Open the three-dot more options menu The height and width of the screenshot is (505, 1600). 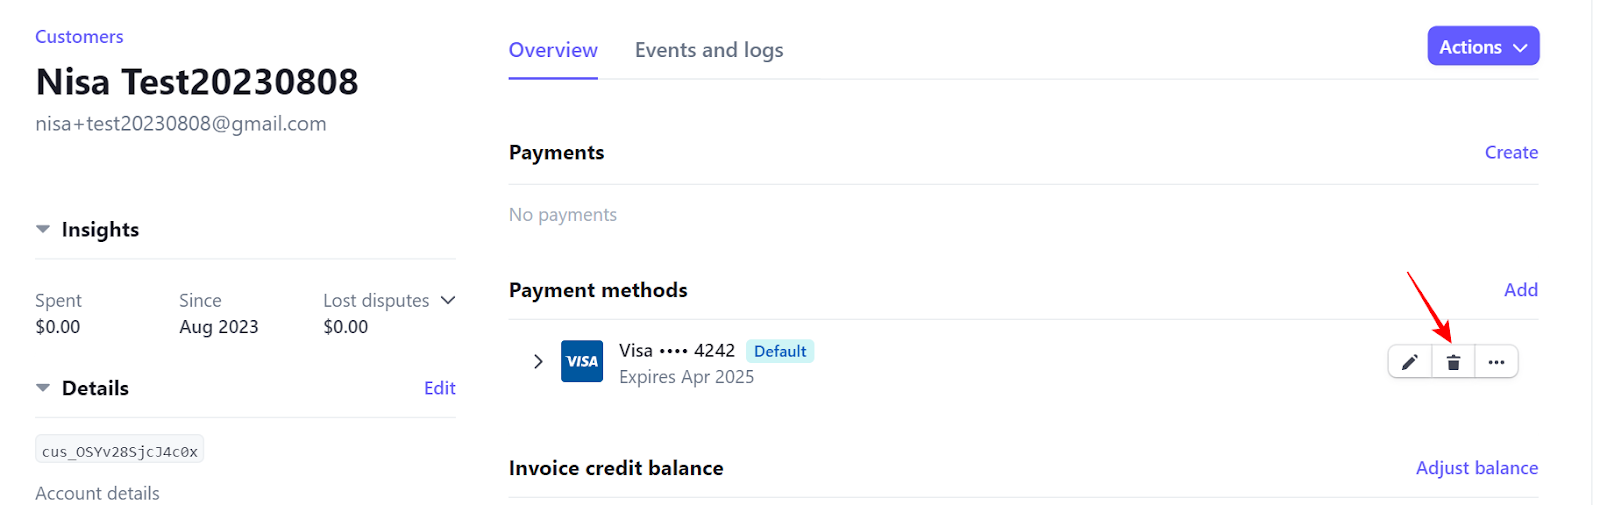1496,362
